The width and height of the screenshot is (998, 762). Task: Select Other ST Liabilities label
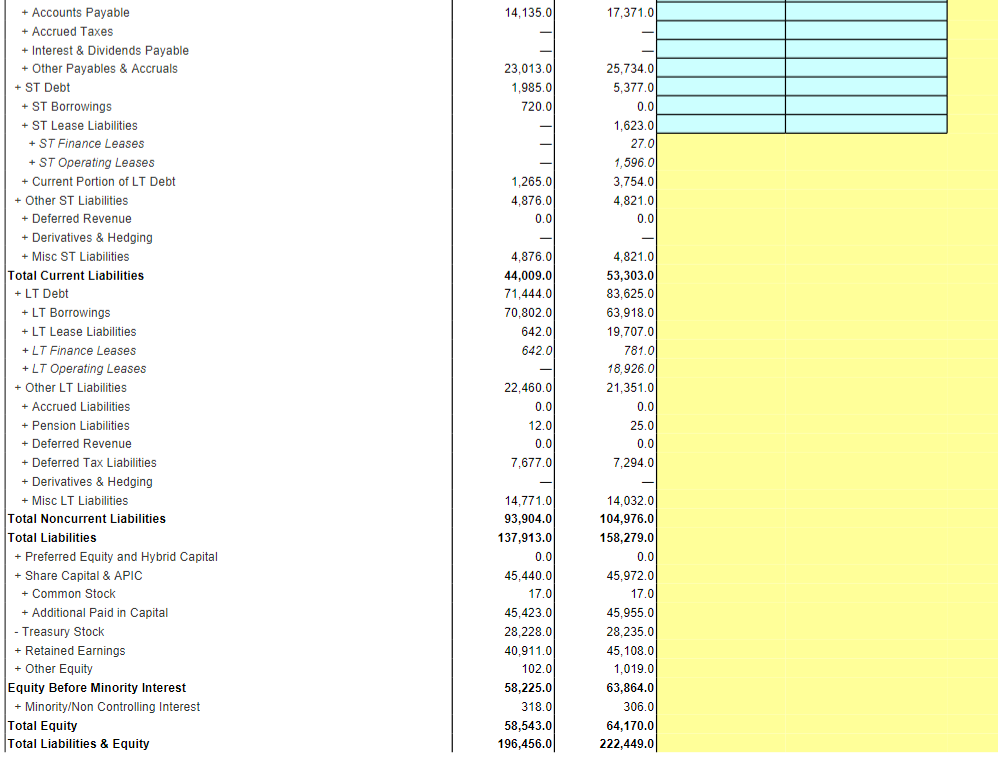pos(76,201)
